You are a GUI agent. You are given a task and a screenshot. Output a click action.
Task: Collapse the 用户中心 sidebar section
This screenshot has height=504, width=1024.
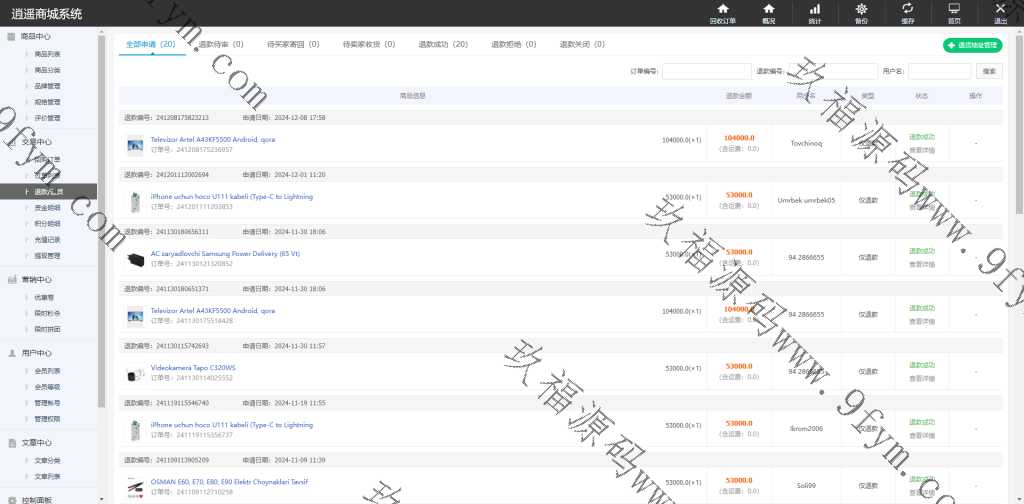36,353
